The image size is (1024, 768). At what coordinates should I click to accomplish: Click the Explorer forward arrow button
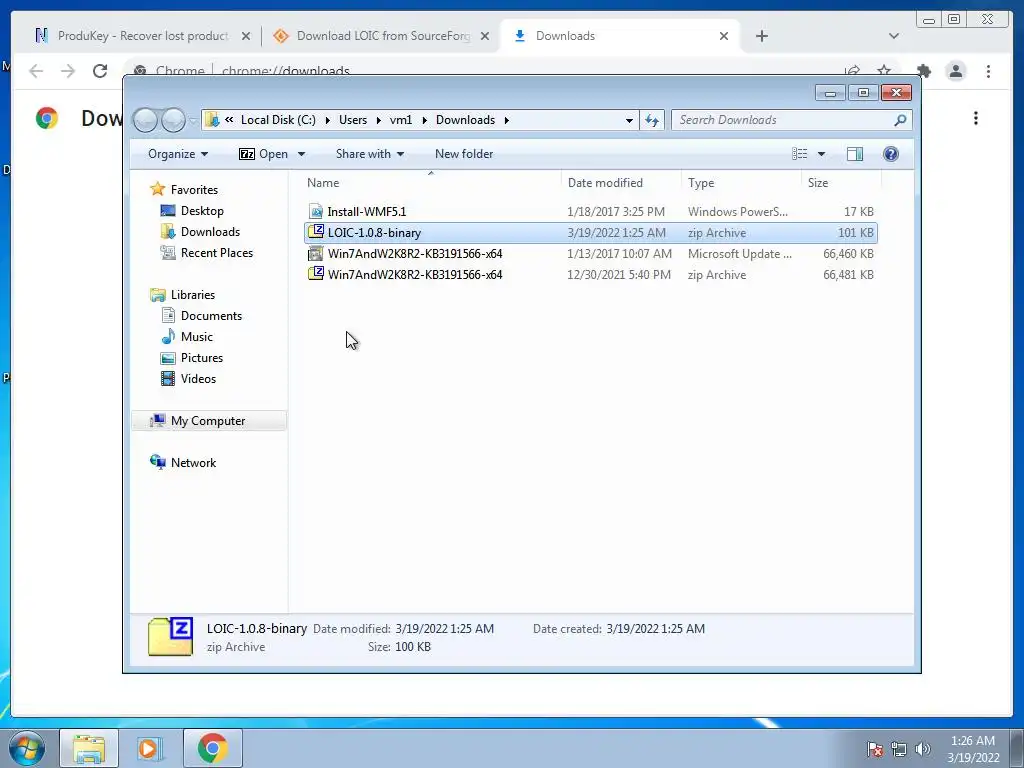click(173, 120)
